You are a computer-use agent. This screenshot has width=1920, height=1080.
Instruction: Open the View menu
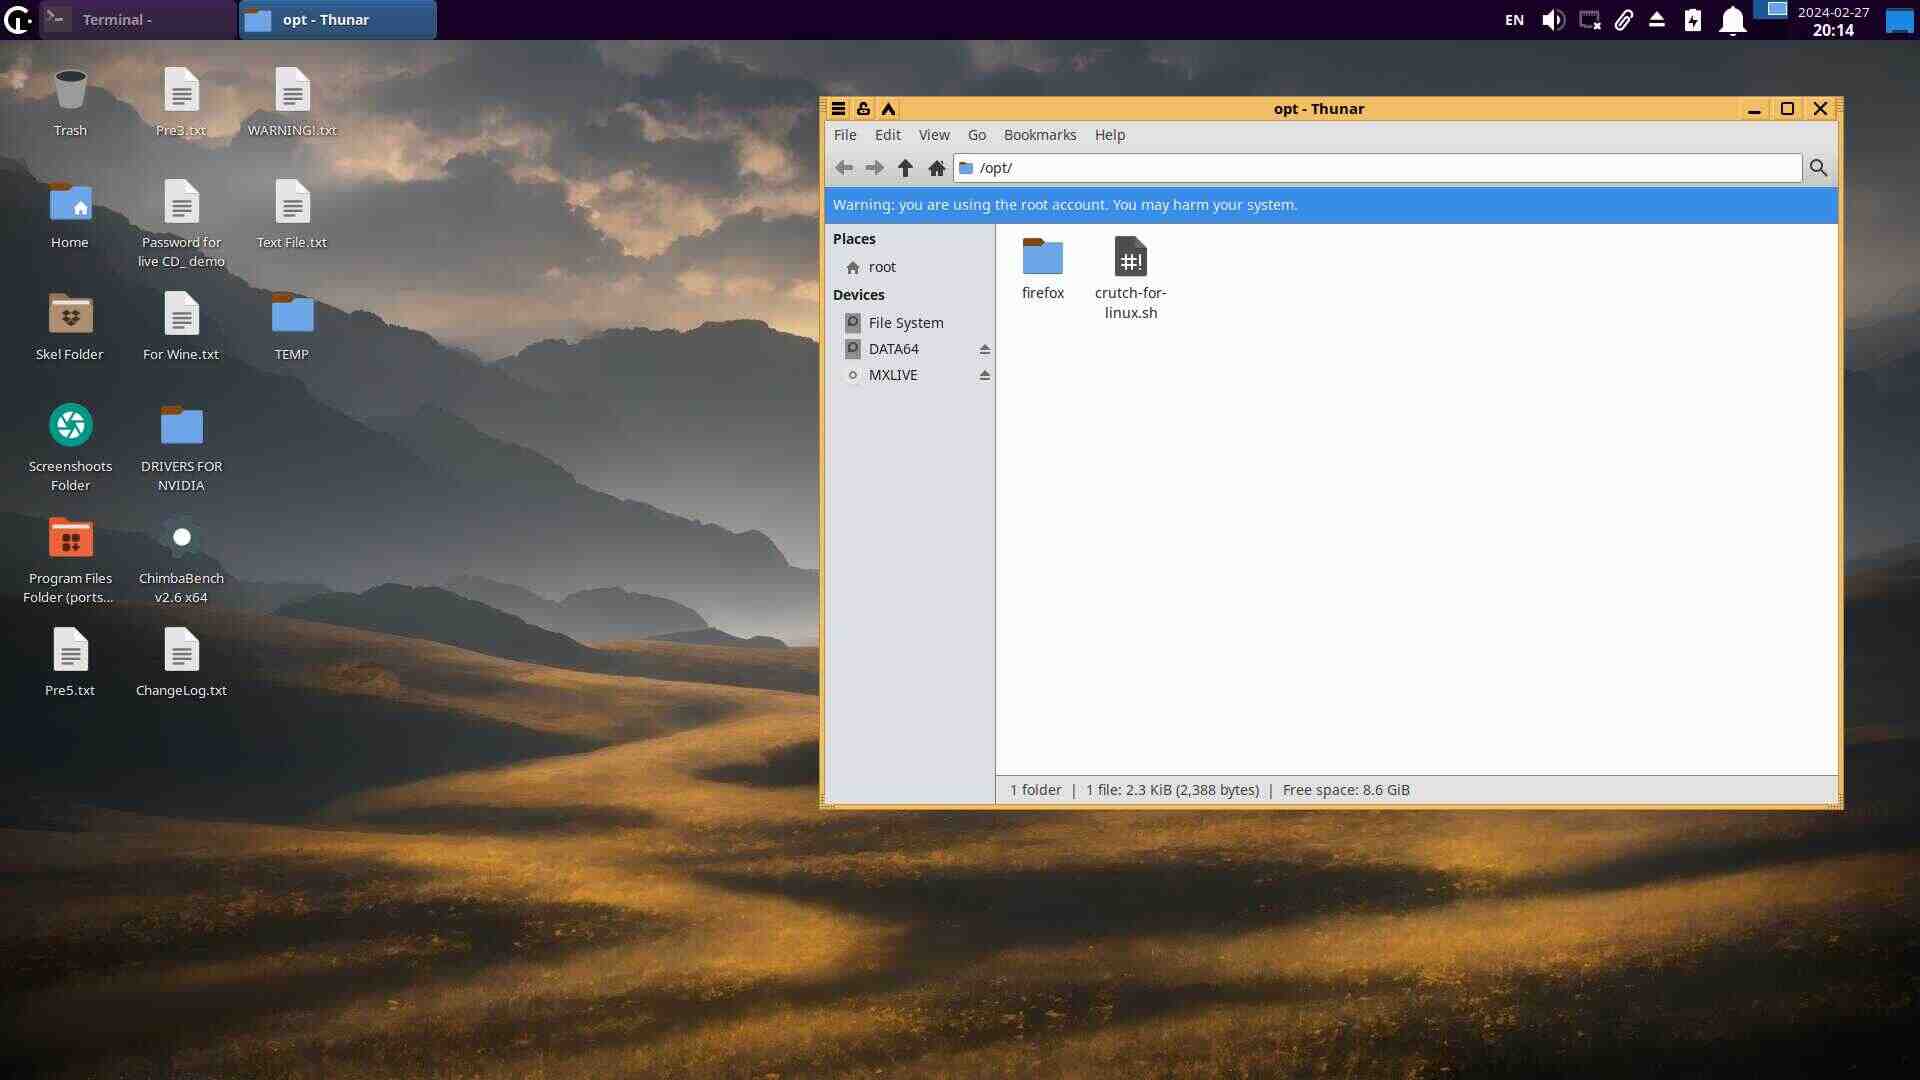click(933, 135)
